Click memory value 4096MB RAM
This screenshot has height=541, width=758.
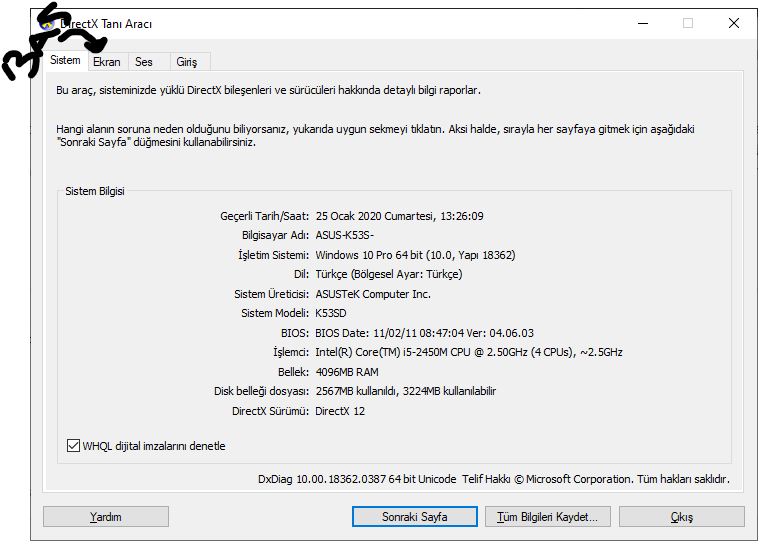(347, 372)
